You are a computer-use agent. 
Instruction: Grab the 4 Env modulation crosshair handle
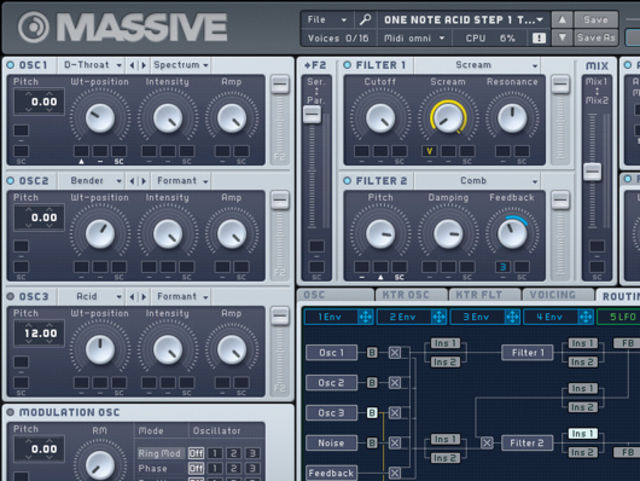point(585,317)
